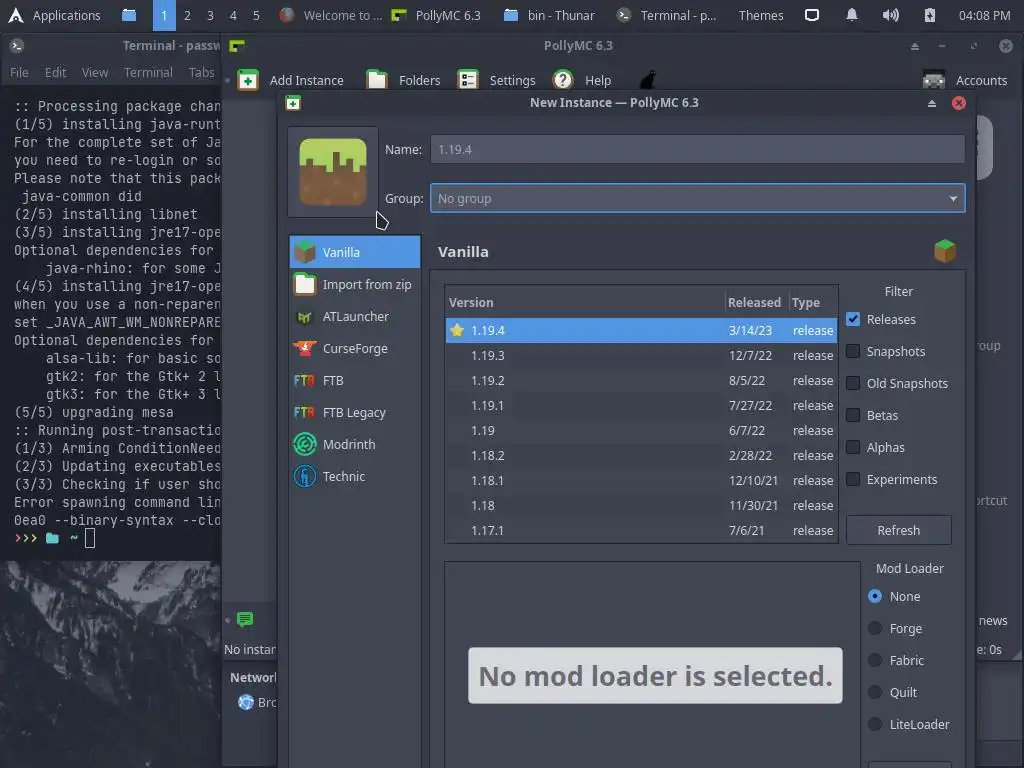The width and height of the screenshot is (1024, 768).
Task: Open the Accounts menu icon
Action: click(x=934, y=80)
